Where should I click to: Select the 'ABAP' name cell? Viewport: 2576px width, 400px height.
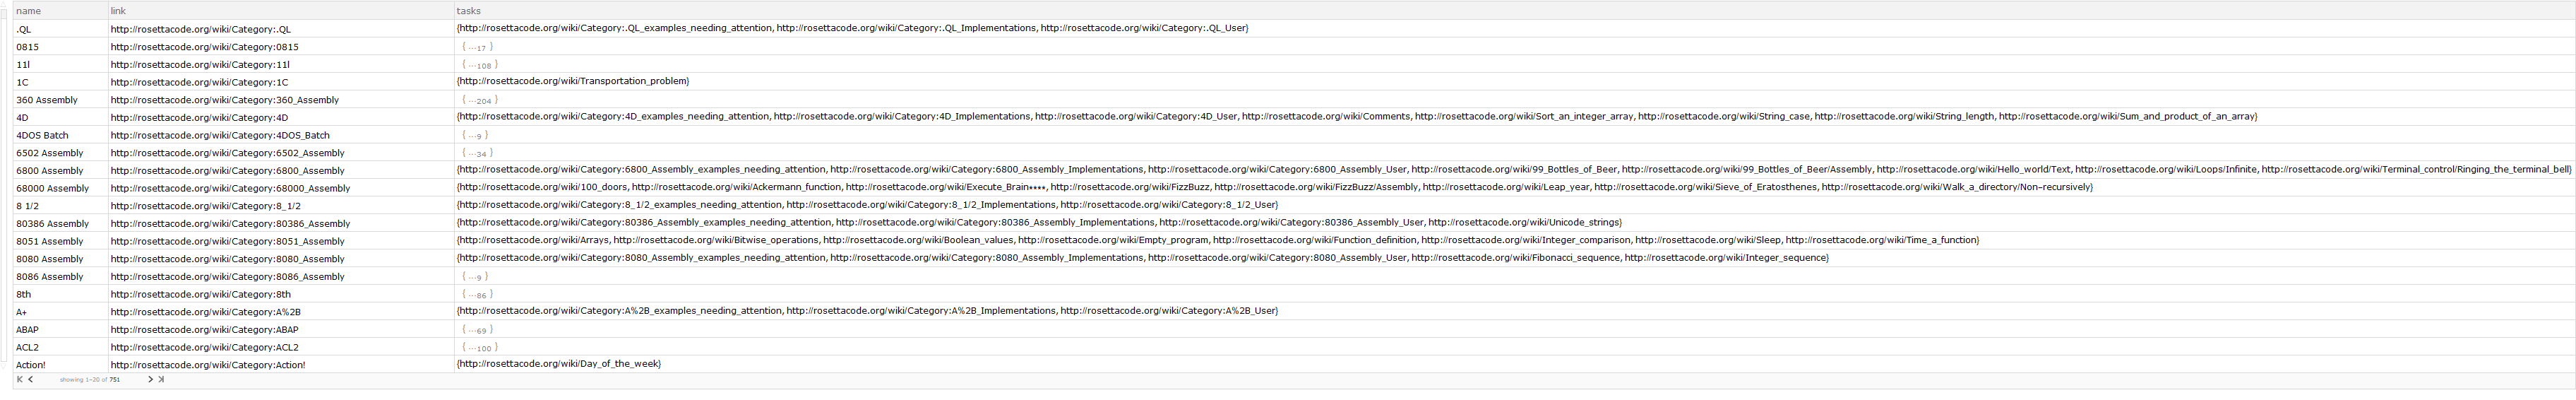(x=60, y=329)
